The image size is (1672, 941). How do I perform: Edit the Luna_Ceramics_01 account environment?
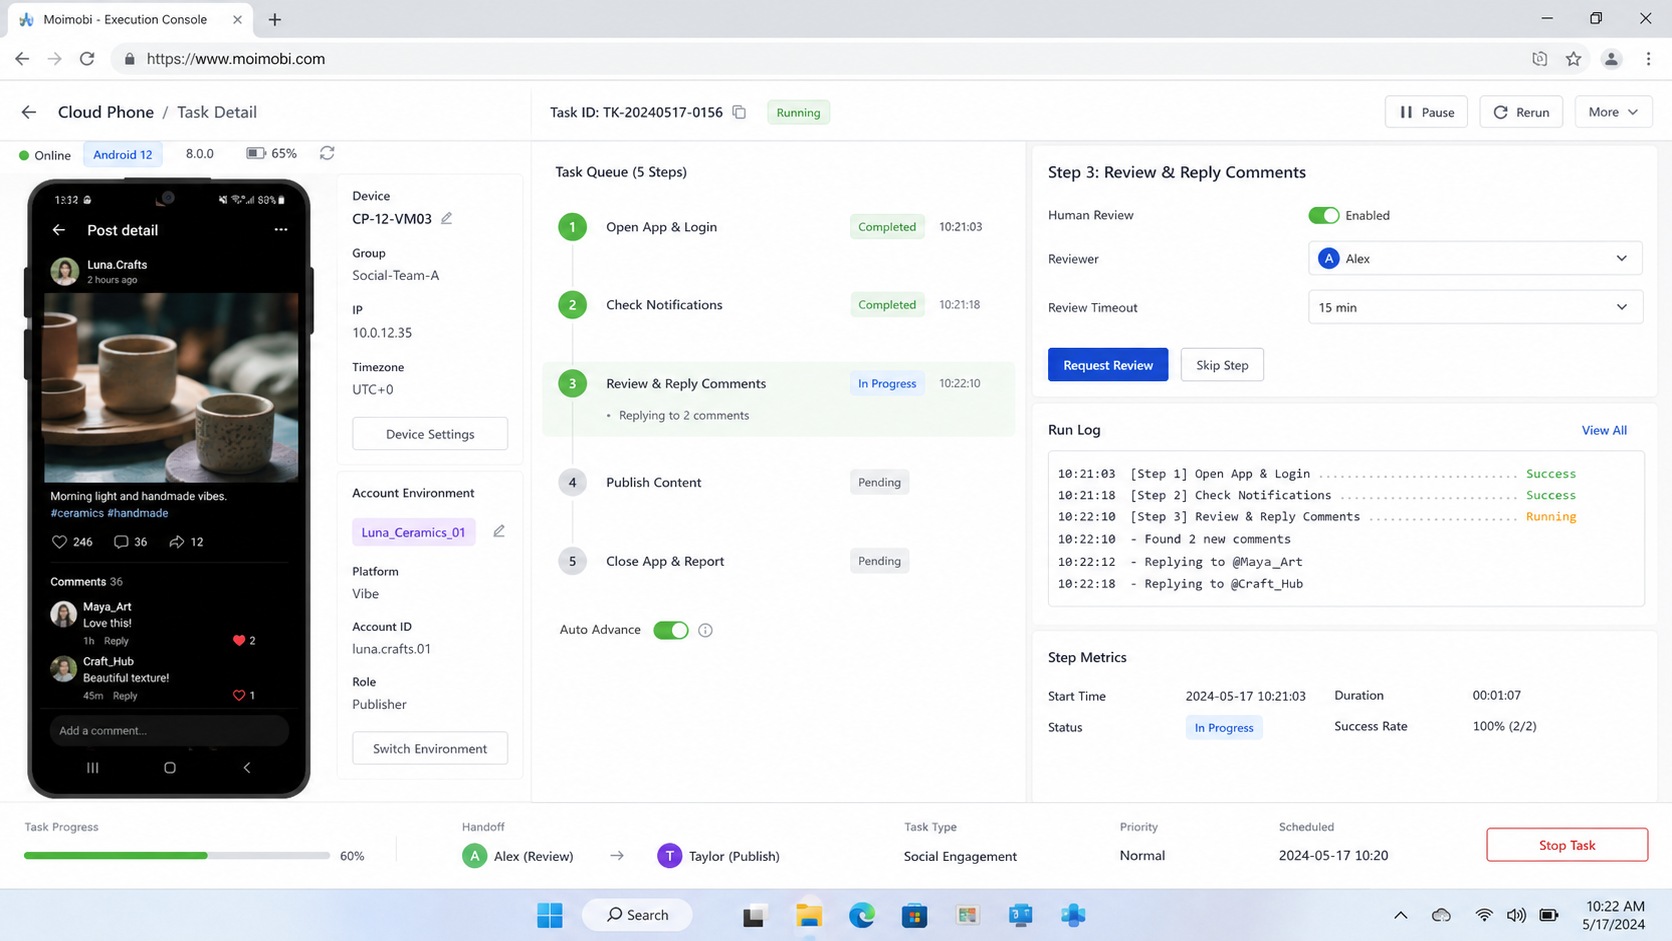click(499, 531)
